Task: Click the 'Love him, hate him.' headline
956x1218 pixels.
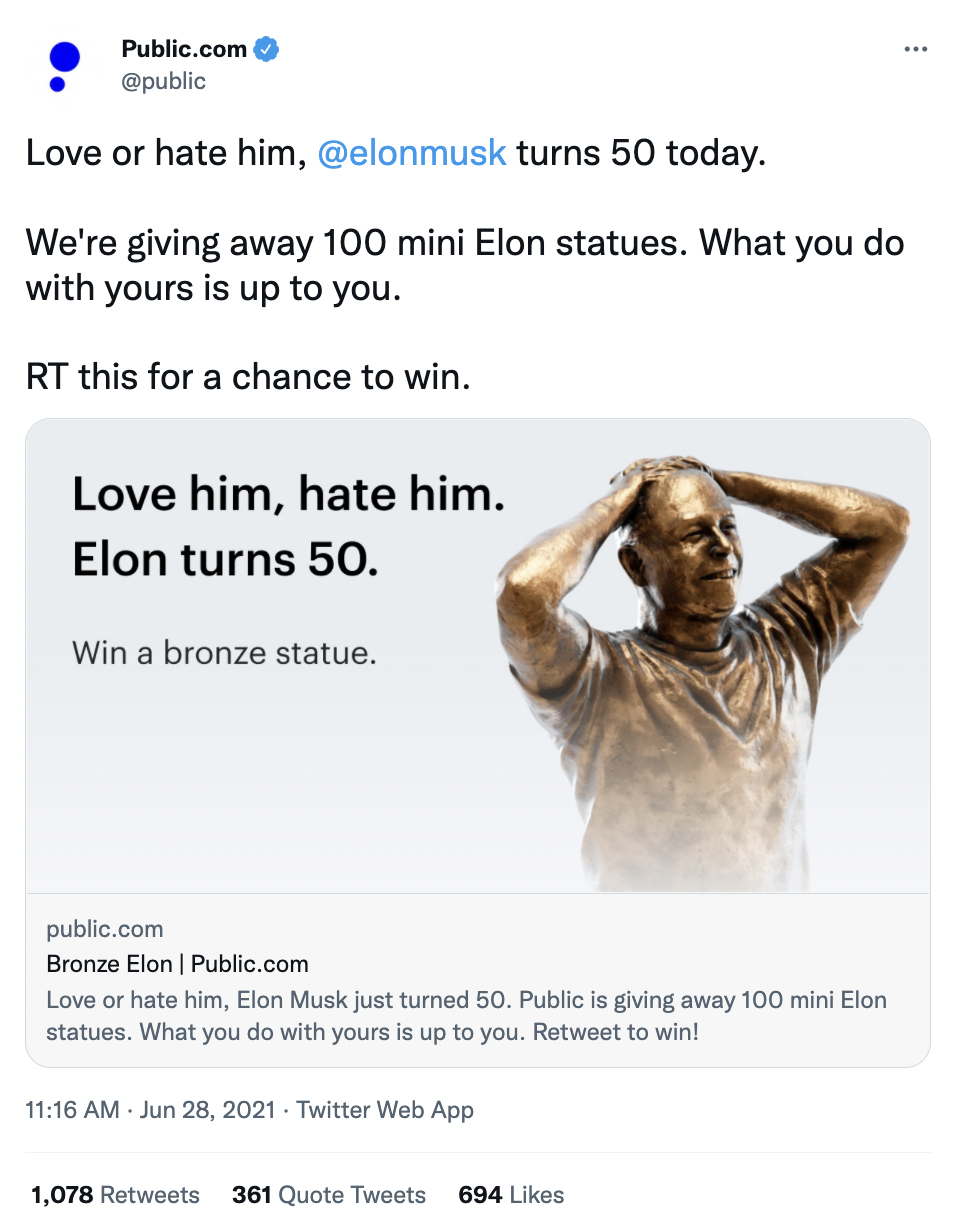Action: click(x=288, y=495)
